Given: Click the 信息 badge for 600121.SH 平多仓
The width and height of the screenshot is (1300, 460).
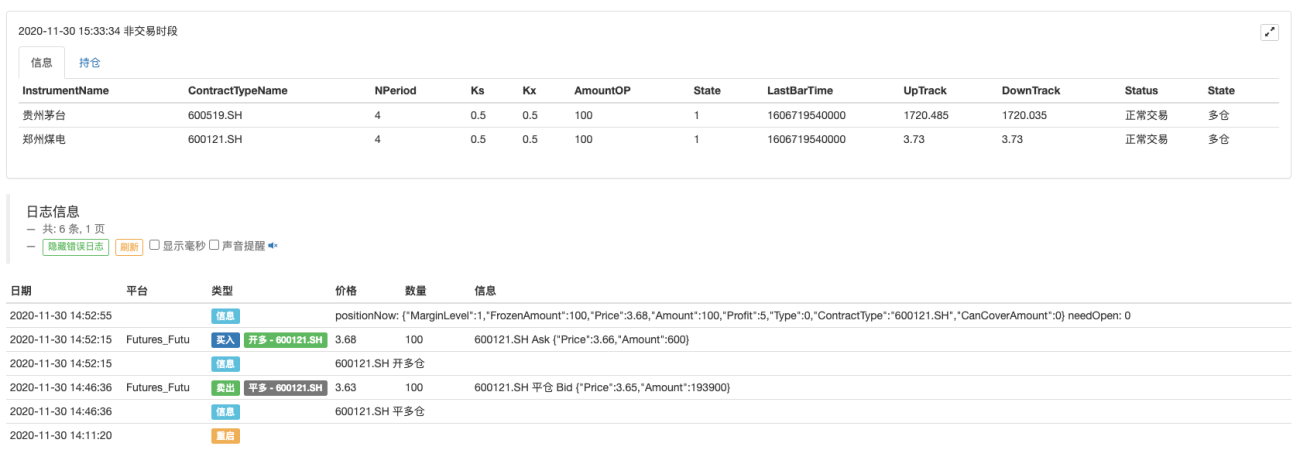Looking at the screenshot, I should [225, 412].
